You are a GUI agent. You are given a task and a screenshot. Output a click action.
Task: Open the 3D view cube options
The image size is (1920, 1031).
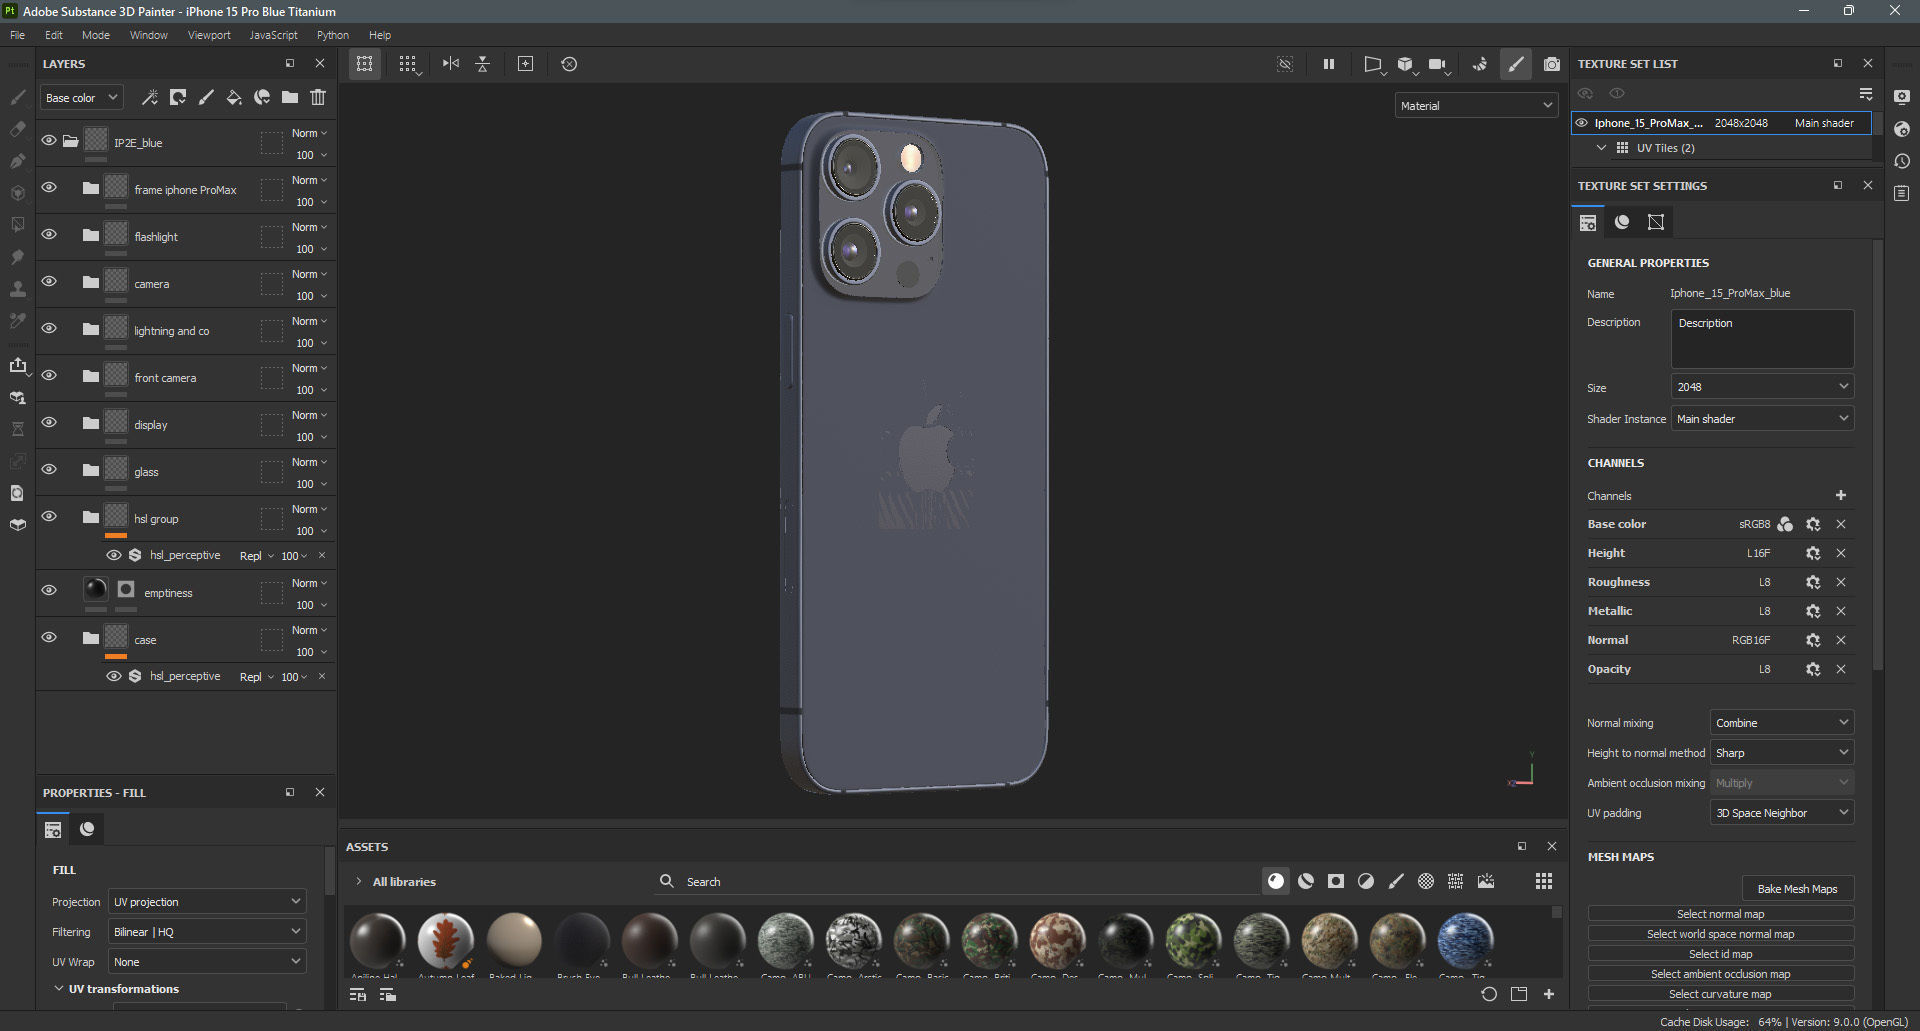coord(1406,64)
